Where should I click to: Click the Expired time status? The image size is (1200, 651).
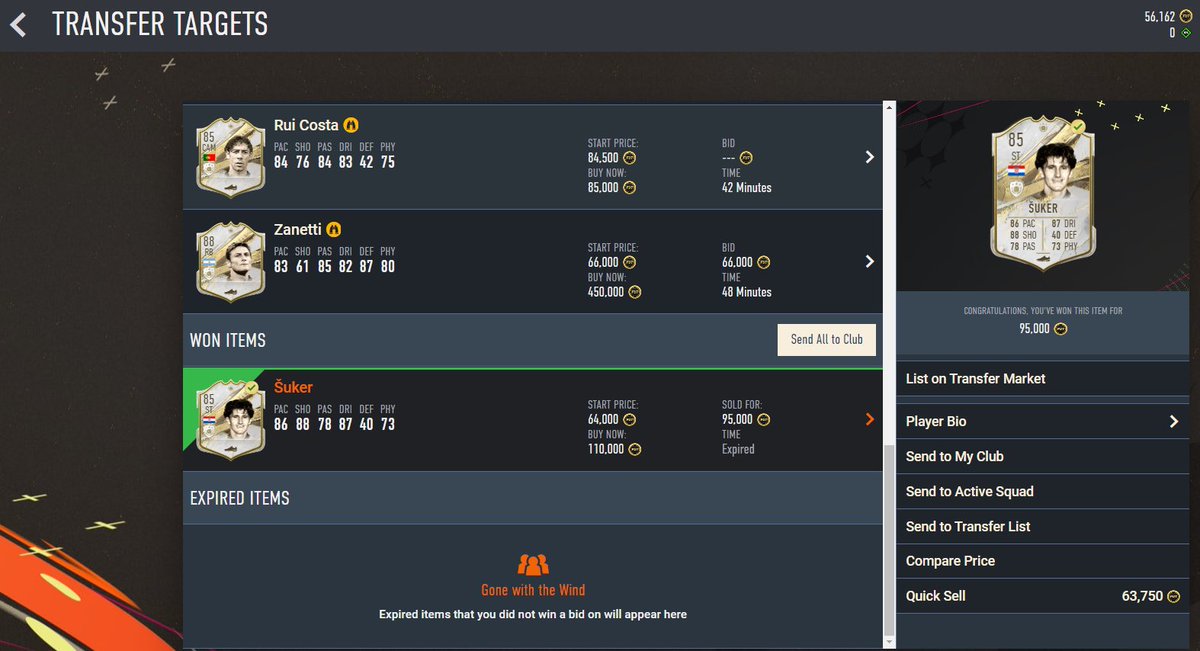738,449
